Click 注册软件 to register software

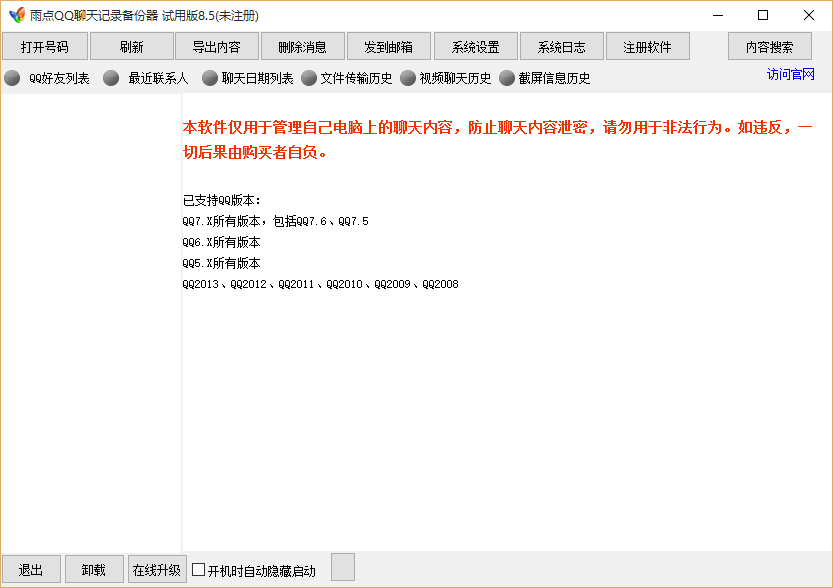click(x=647, y=47)
